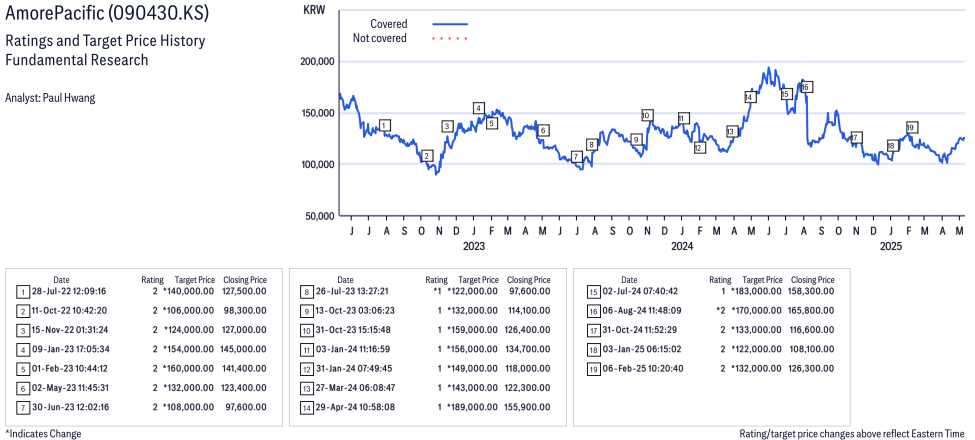Click the closing price 127,500.00

click(244, 291)
